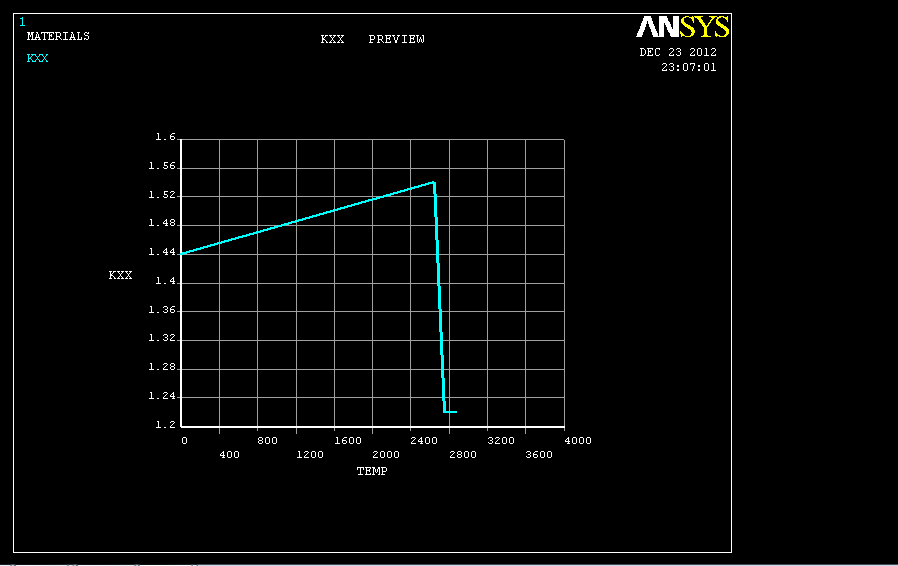
Task: Click the 1.36 value on the KXX axis
Action: 162,309
